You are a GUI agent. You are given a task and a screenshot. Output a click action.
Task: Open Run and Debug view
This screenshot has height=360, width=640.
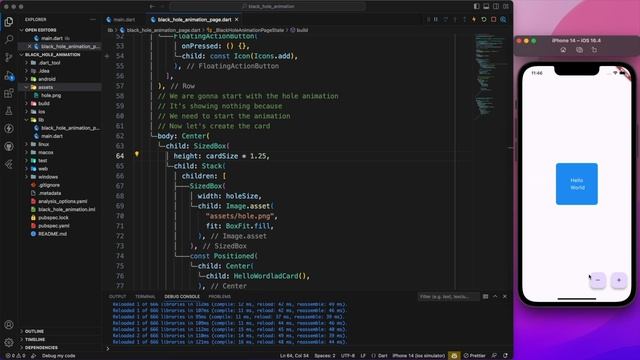tap(9, 76)
